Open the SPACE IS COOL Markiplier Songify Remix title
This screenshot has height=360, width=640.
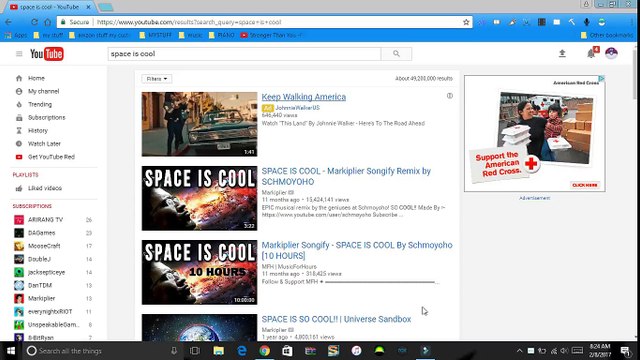346,176
